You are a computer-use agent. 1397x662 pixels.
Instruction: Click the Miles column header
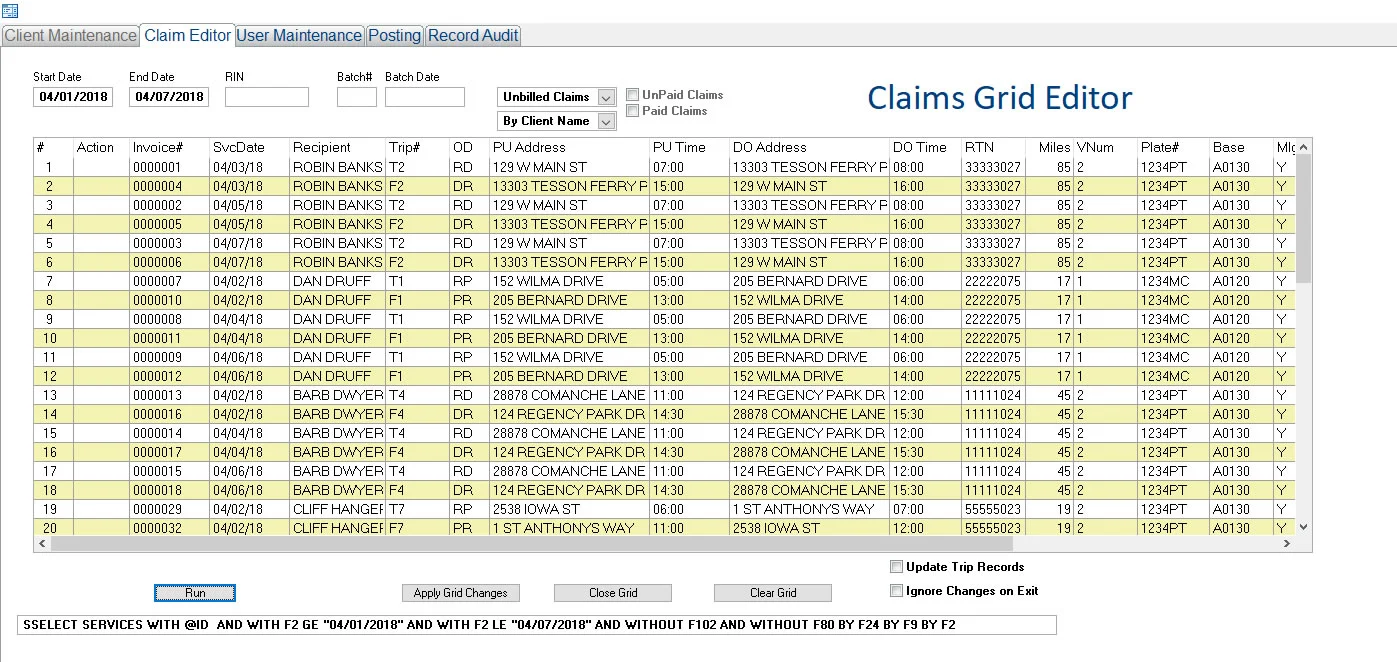[x=1049, y=147]
